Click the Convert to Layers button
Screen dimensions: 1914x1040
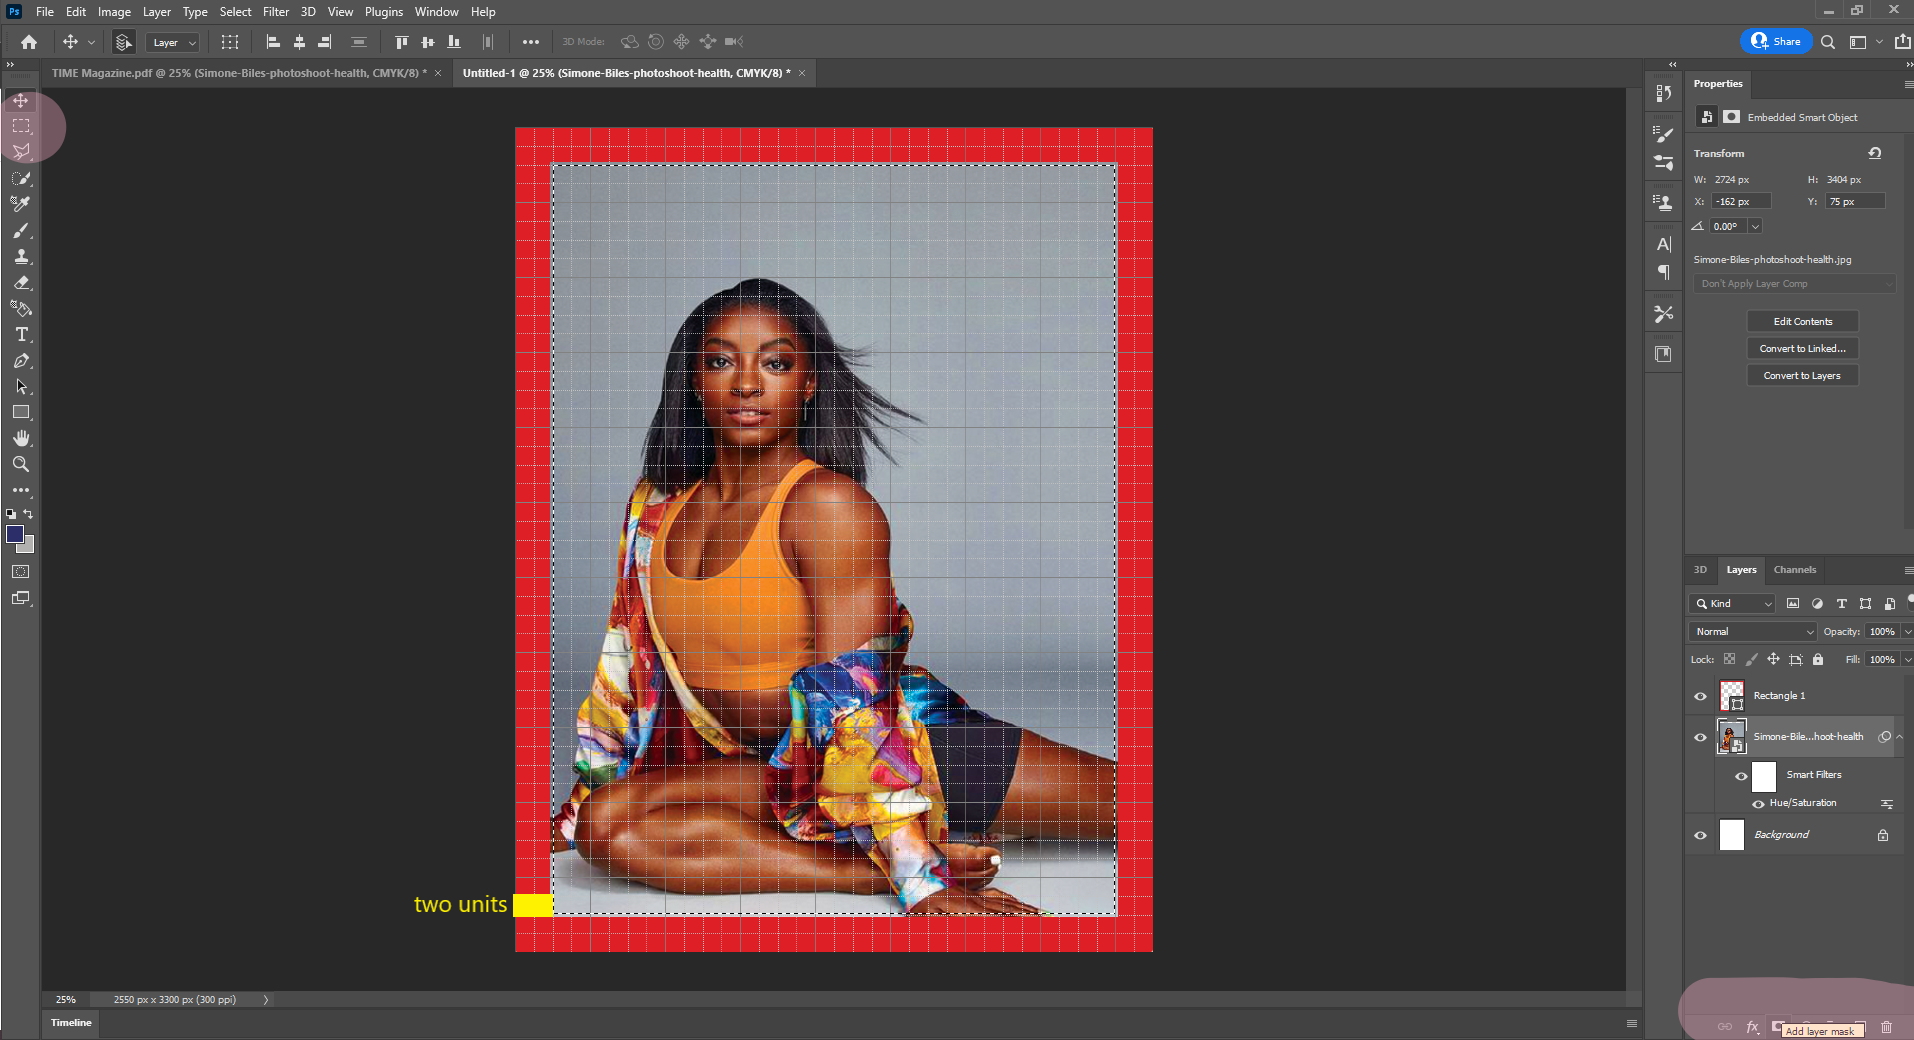(x=1802, y=376)
